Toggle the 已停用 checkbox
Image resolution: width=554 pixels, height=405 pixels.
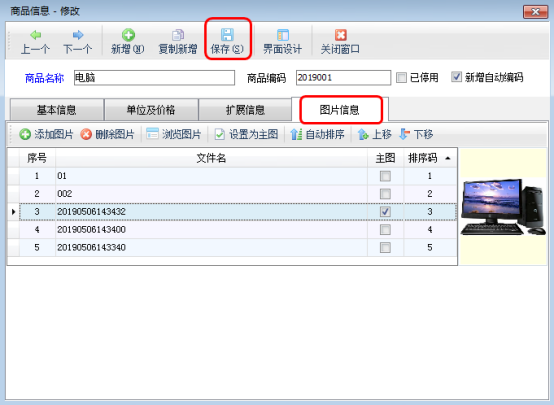pyautogui.click(x=401, y=77)
